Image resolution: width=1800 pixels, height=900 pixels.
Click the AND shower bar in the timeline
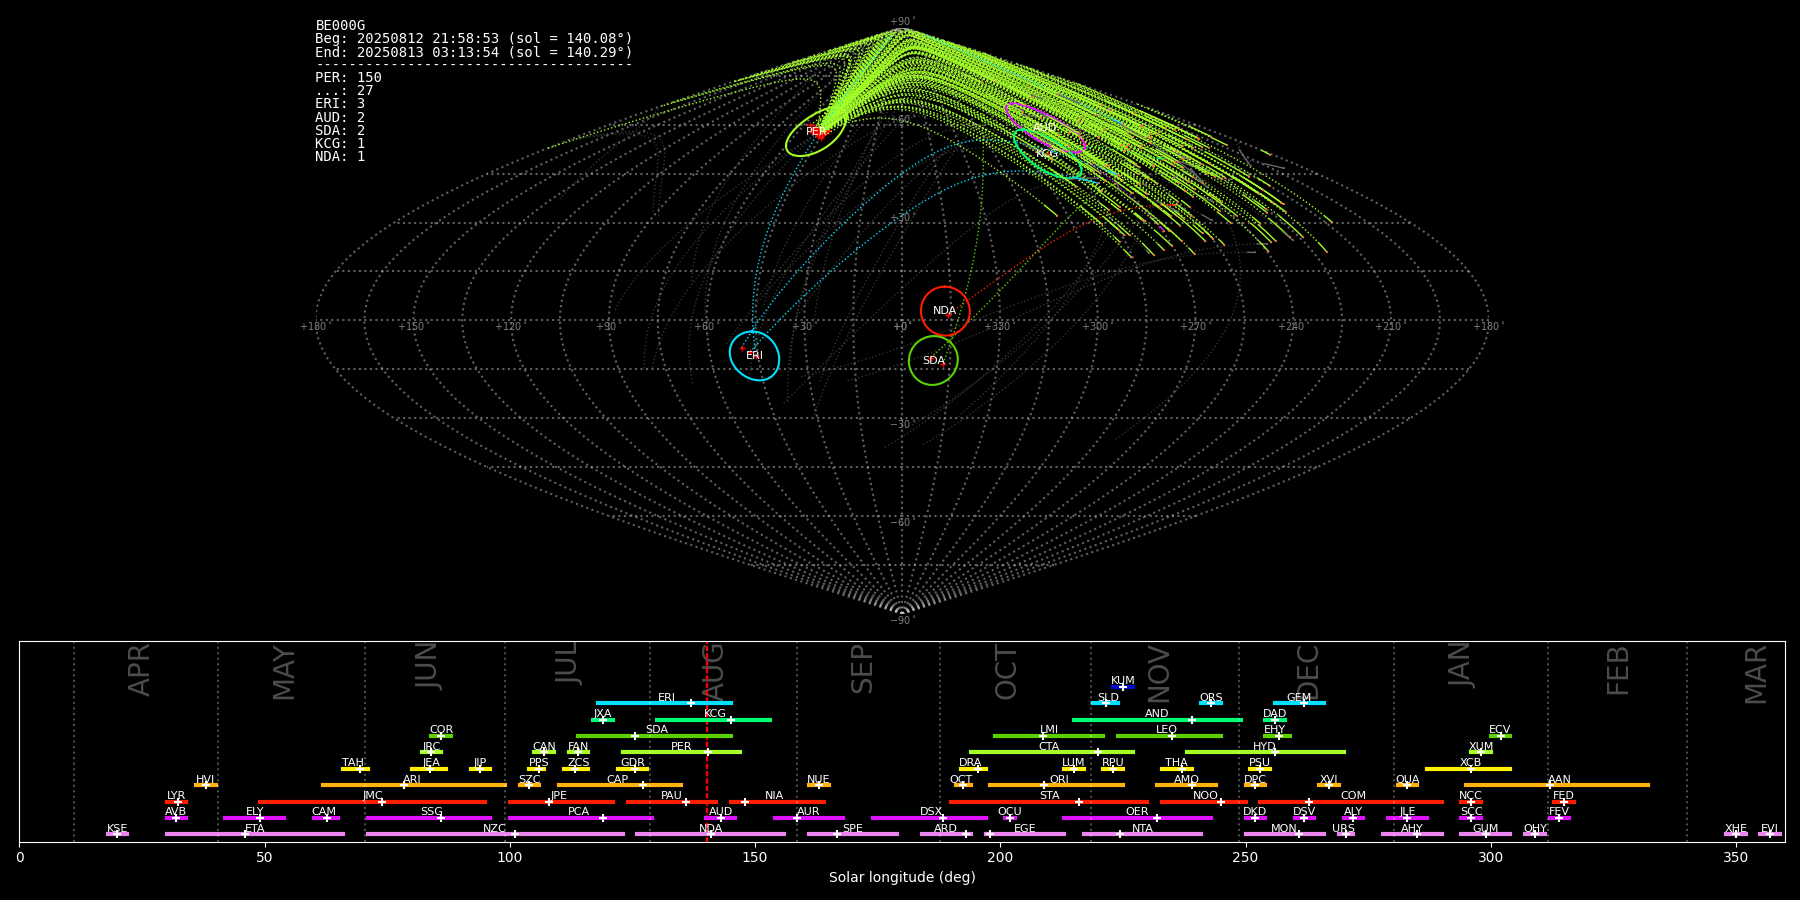[1157, 720]
